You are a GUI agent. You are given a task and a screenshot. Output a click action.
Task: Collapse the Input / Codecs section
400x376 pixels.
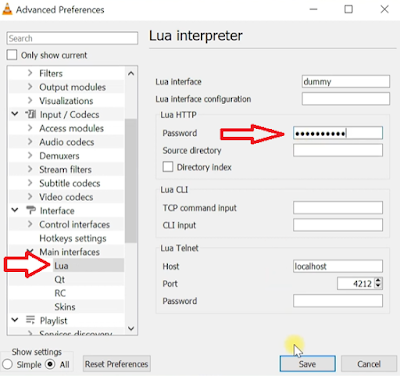[15, 114]
